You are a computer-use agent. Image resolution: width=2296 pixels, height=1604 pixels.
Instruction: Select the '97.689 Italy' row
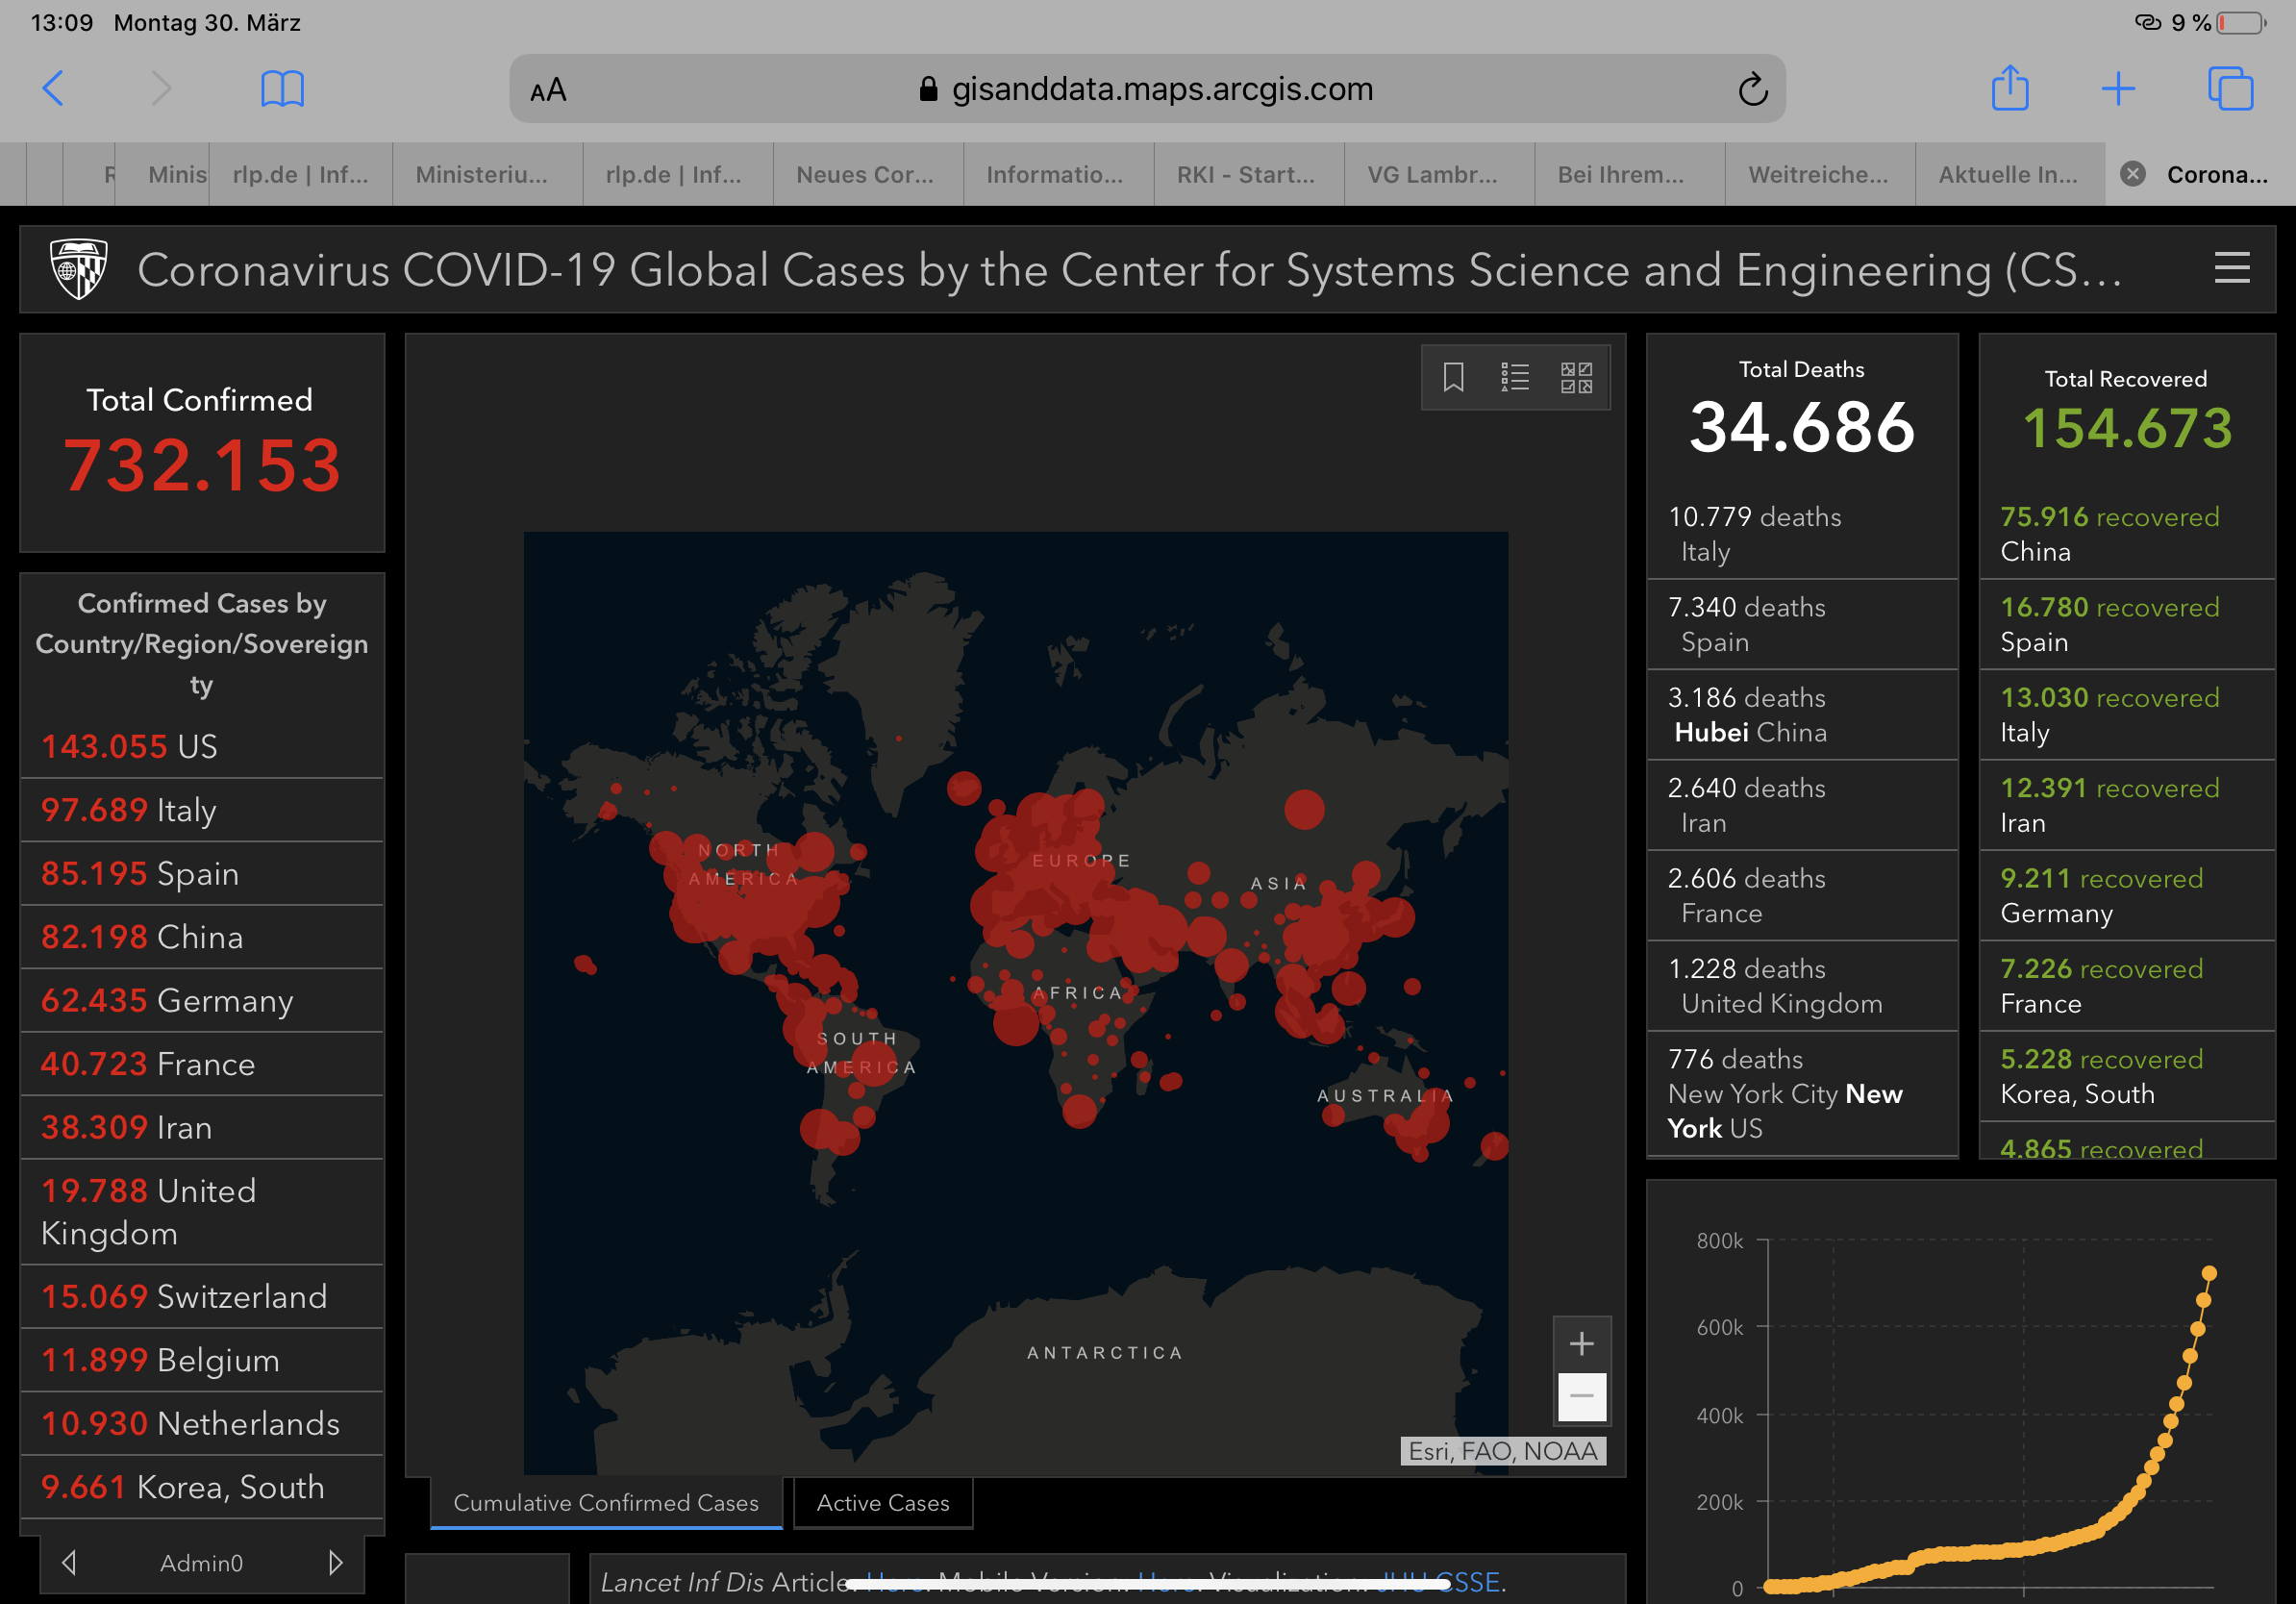point(202,810)
